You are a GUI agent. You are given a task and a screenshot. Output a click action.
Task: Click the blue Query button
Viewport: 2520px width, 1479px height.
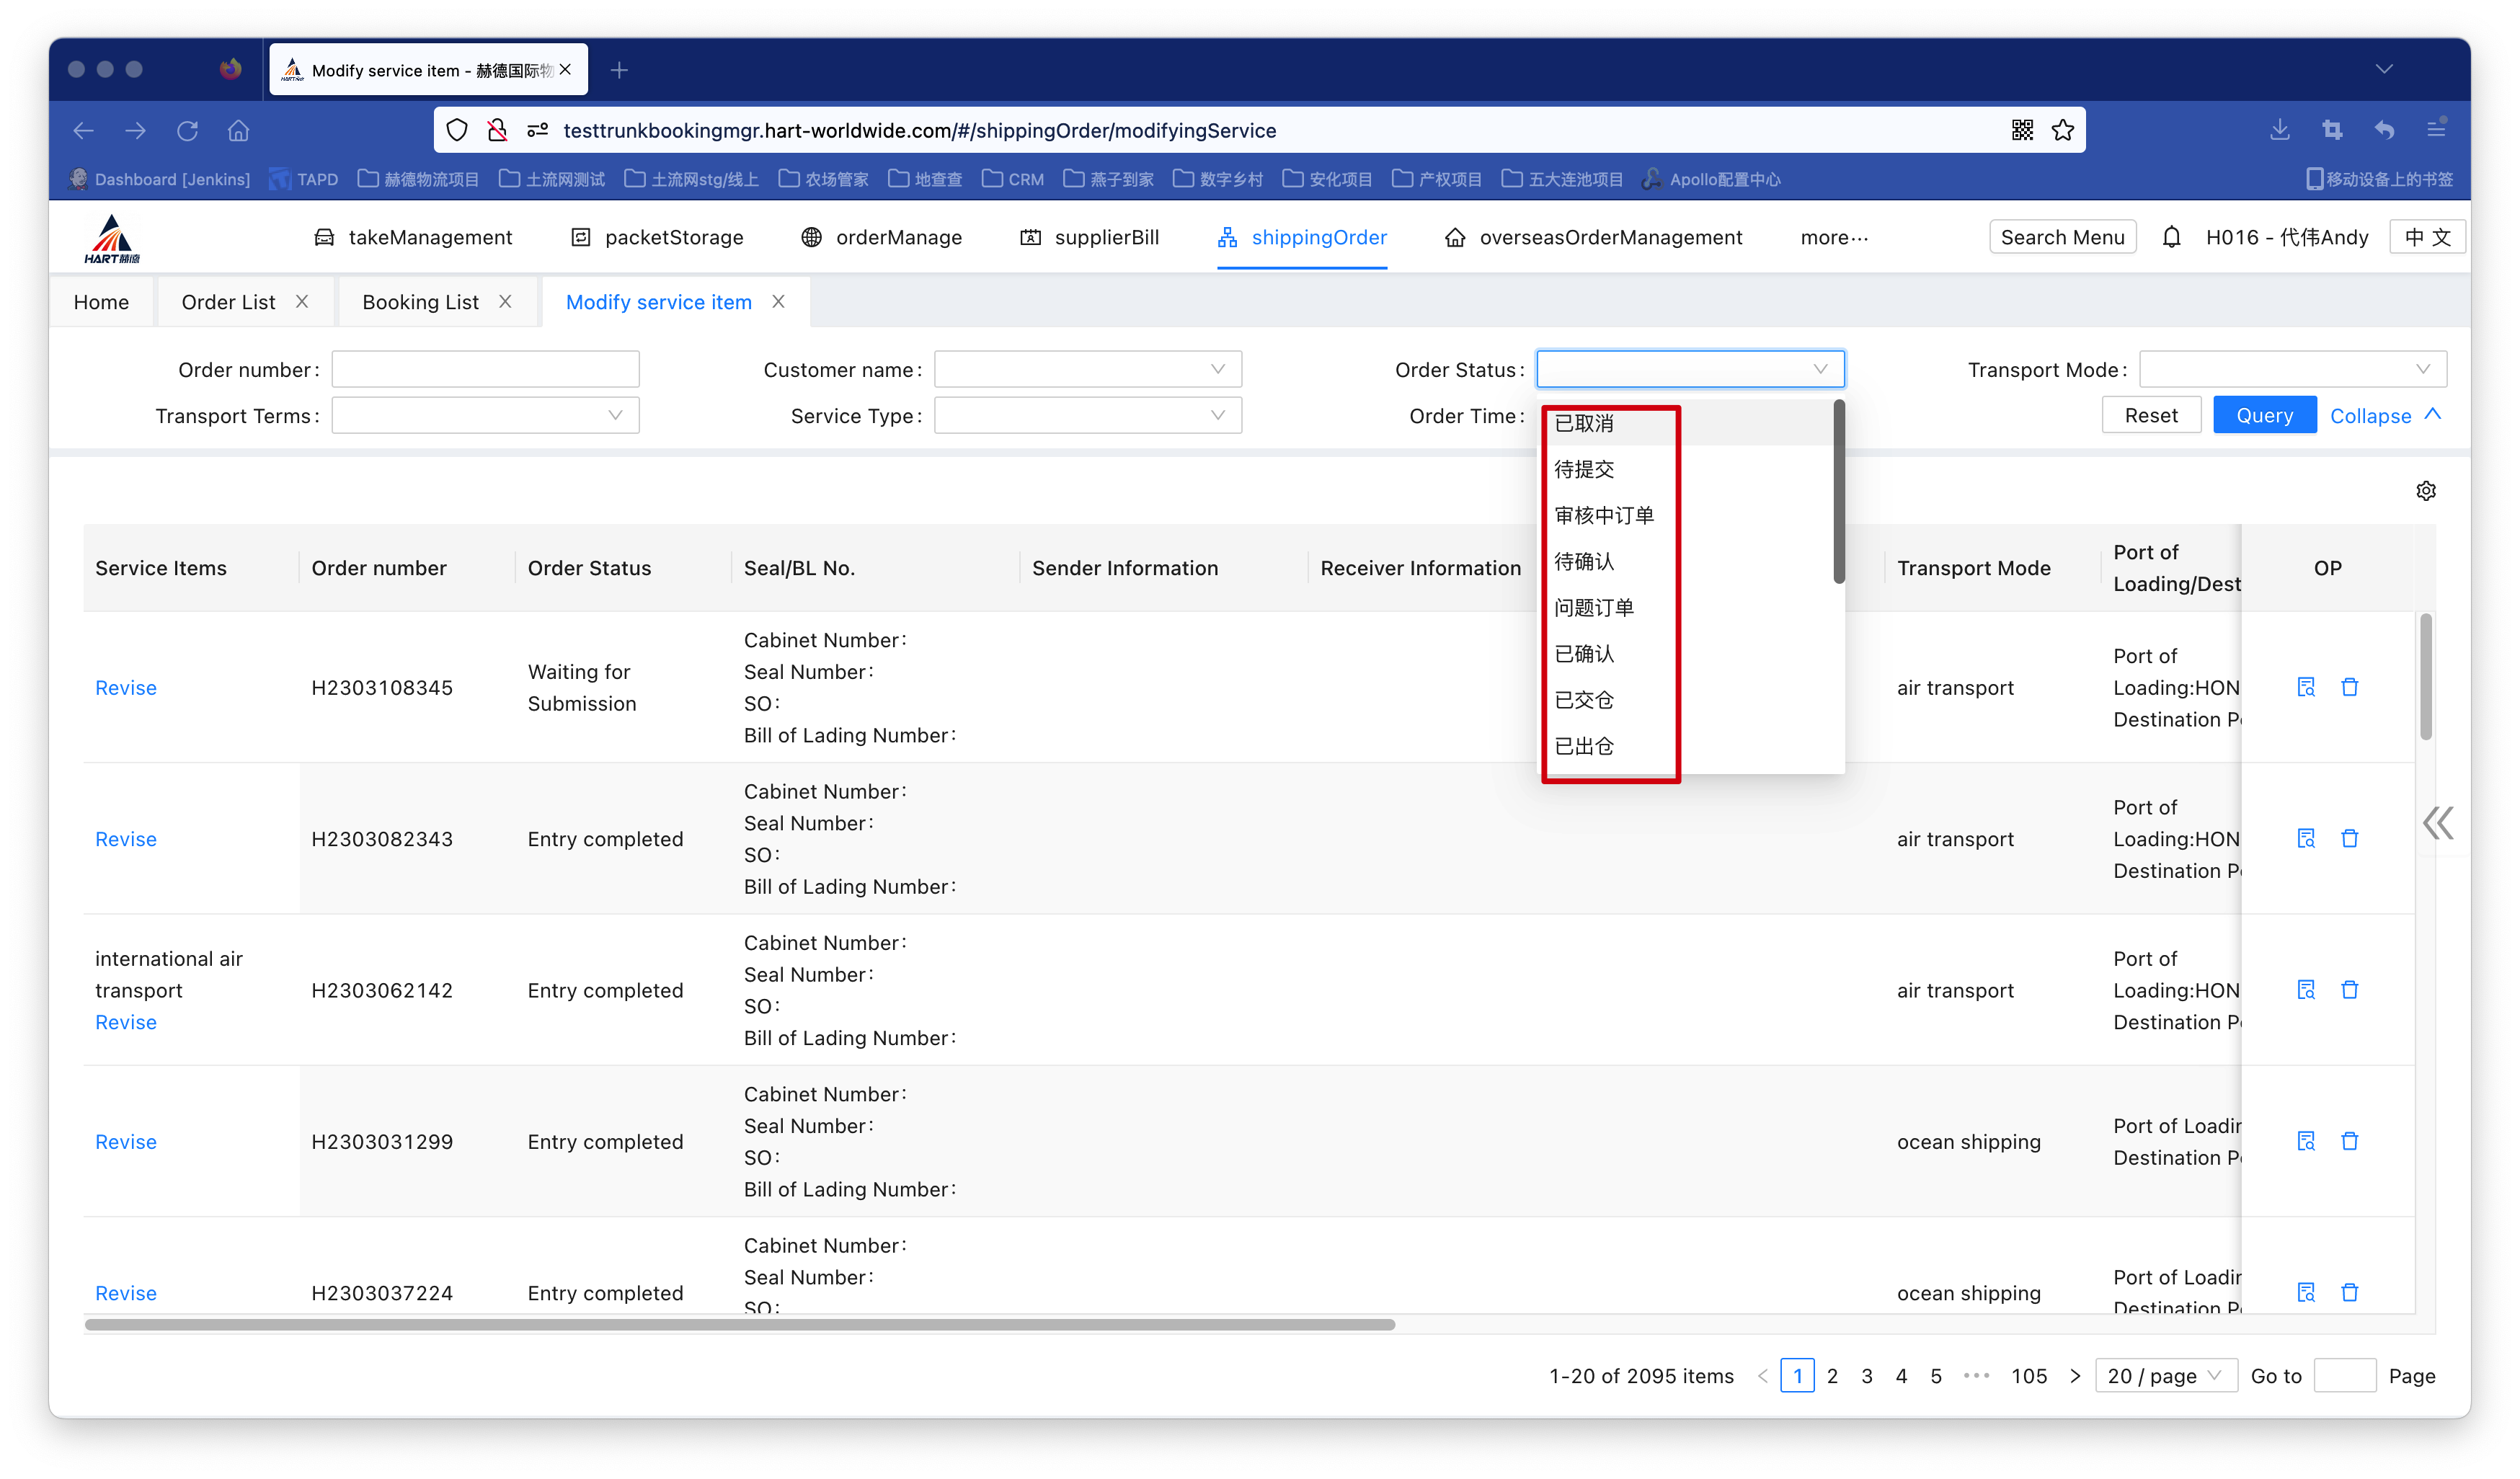coord(2264,415)
